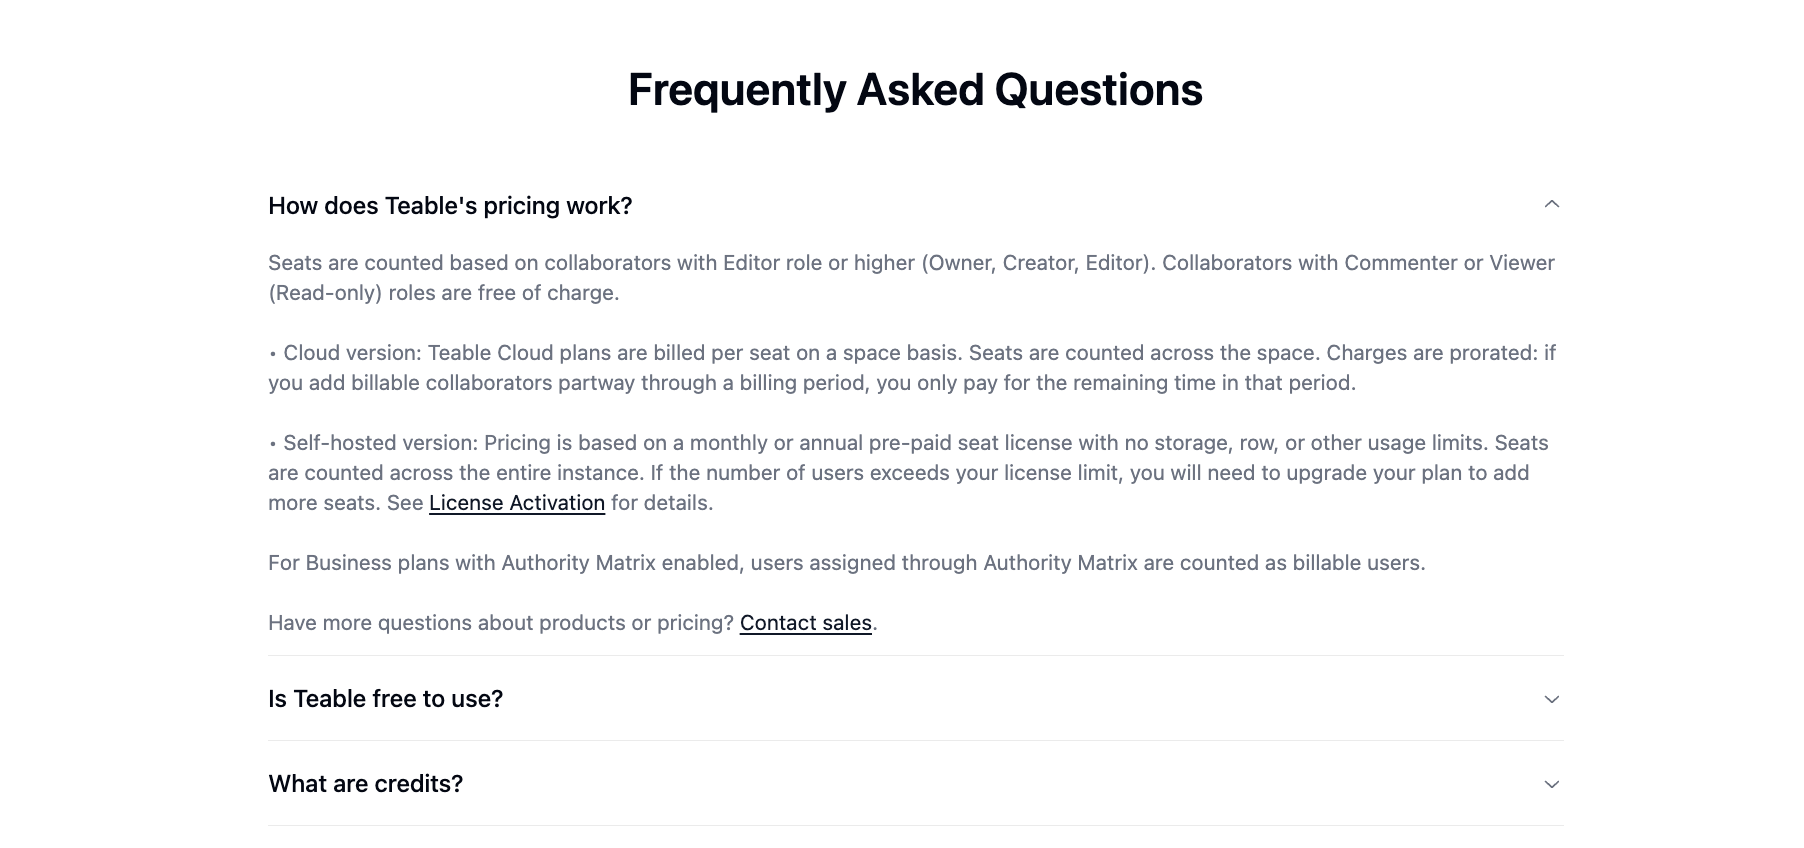Collapse the Teable pricing answer chevron
The width and height of the screenshot is (1804, 848).
pyautogui.click(x=1551, y=204)
